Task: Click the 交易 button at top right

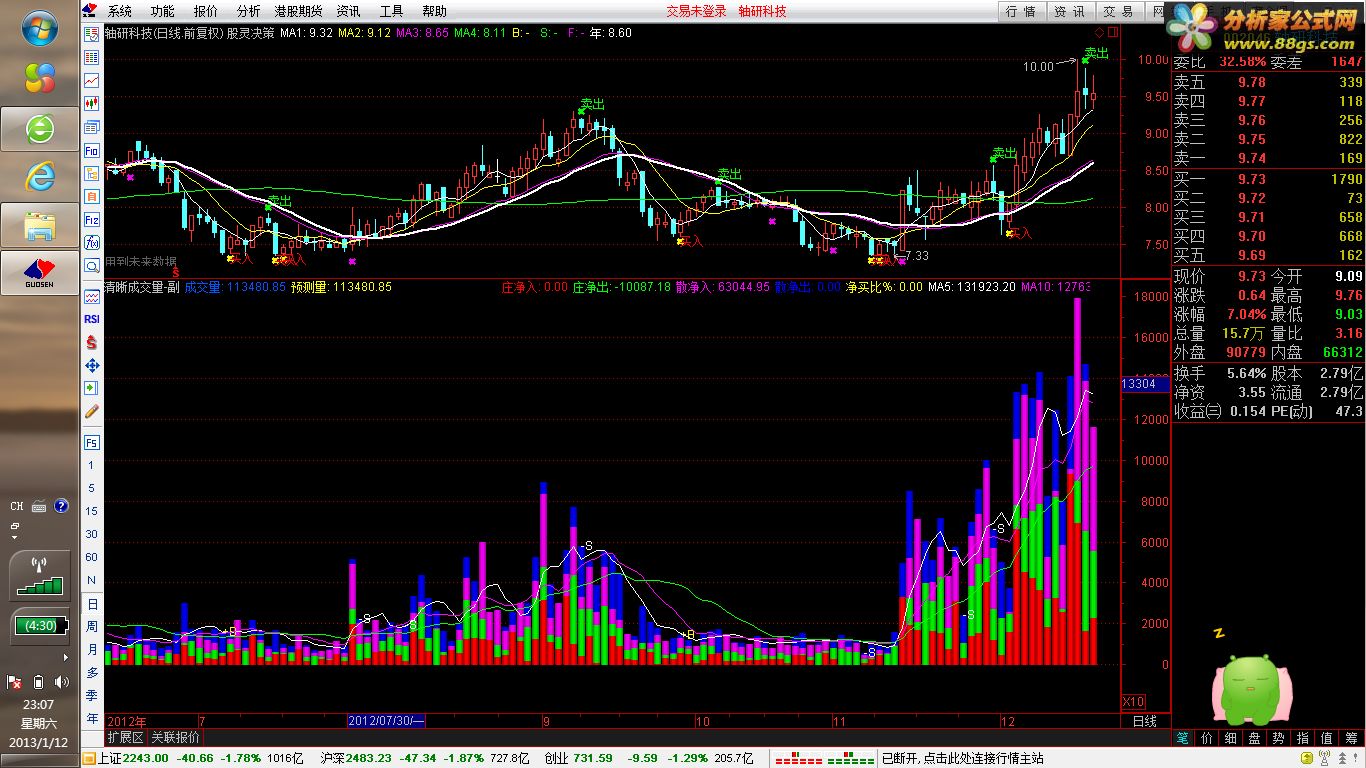Action: (x=1118, y=11)
